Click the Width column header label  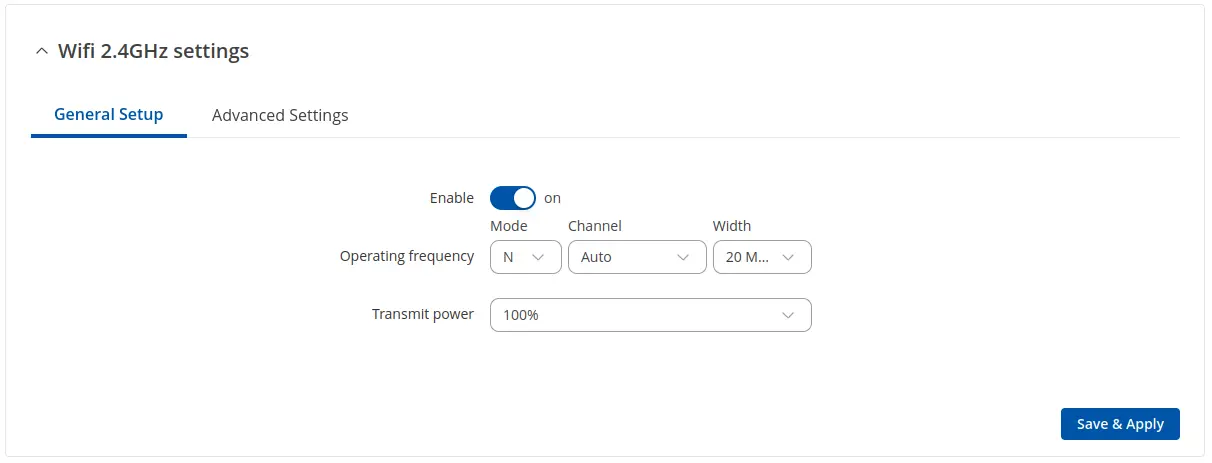732,226
